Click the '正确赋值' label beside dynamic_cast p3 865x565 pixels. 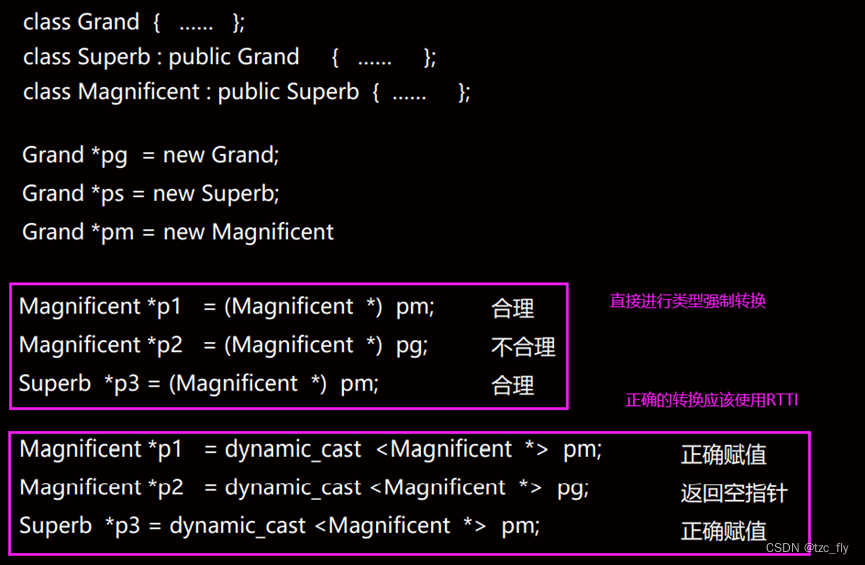(723, 531)
